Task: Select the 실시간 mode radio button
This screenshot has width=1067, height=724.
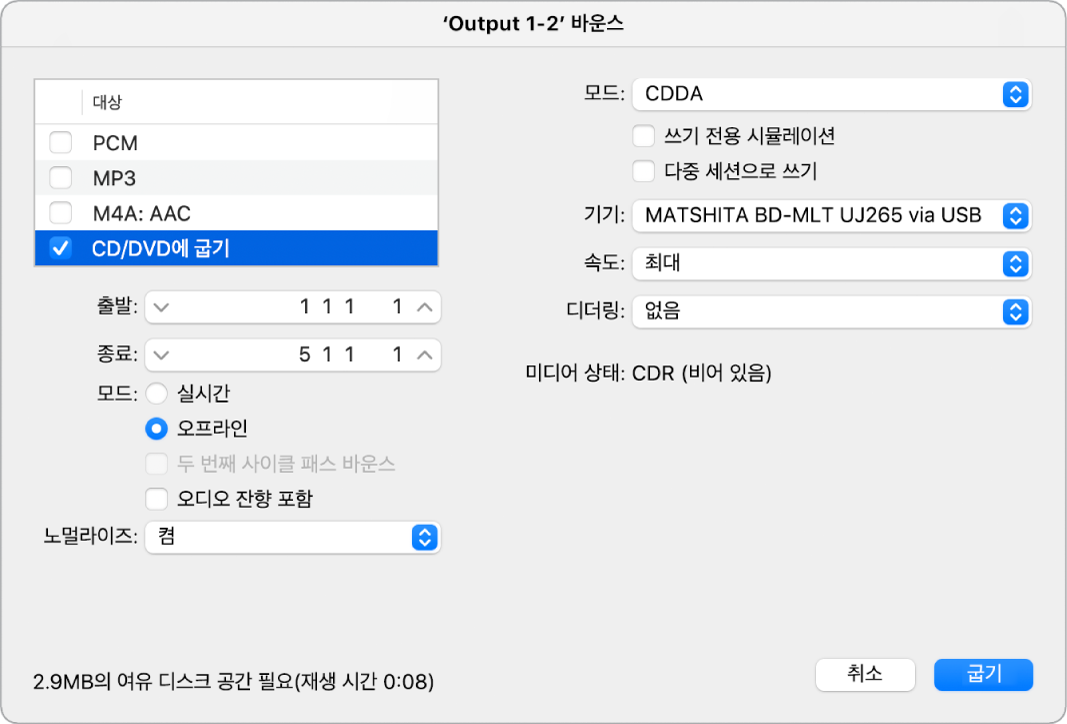Action: pyautogui.click(x=157, y=394)
